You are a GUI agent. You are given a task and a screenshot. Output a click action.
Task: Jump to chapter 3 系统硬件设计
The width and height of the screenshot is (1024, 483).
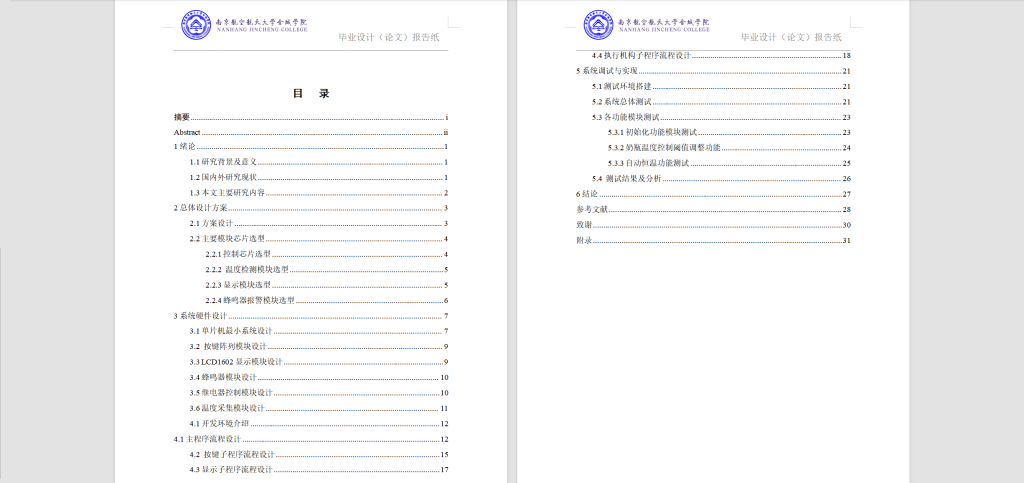click(311, 316)
